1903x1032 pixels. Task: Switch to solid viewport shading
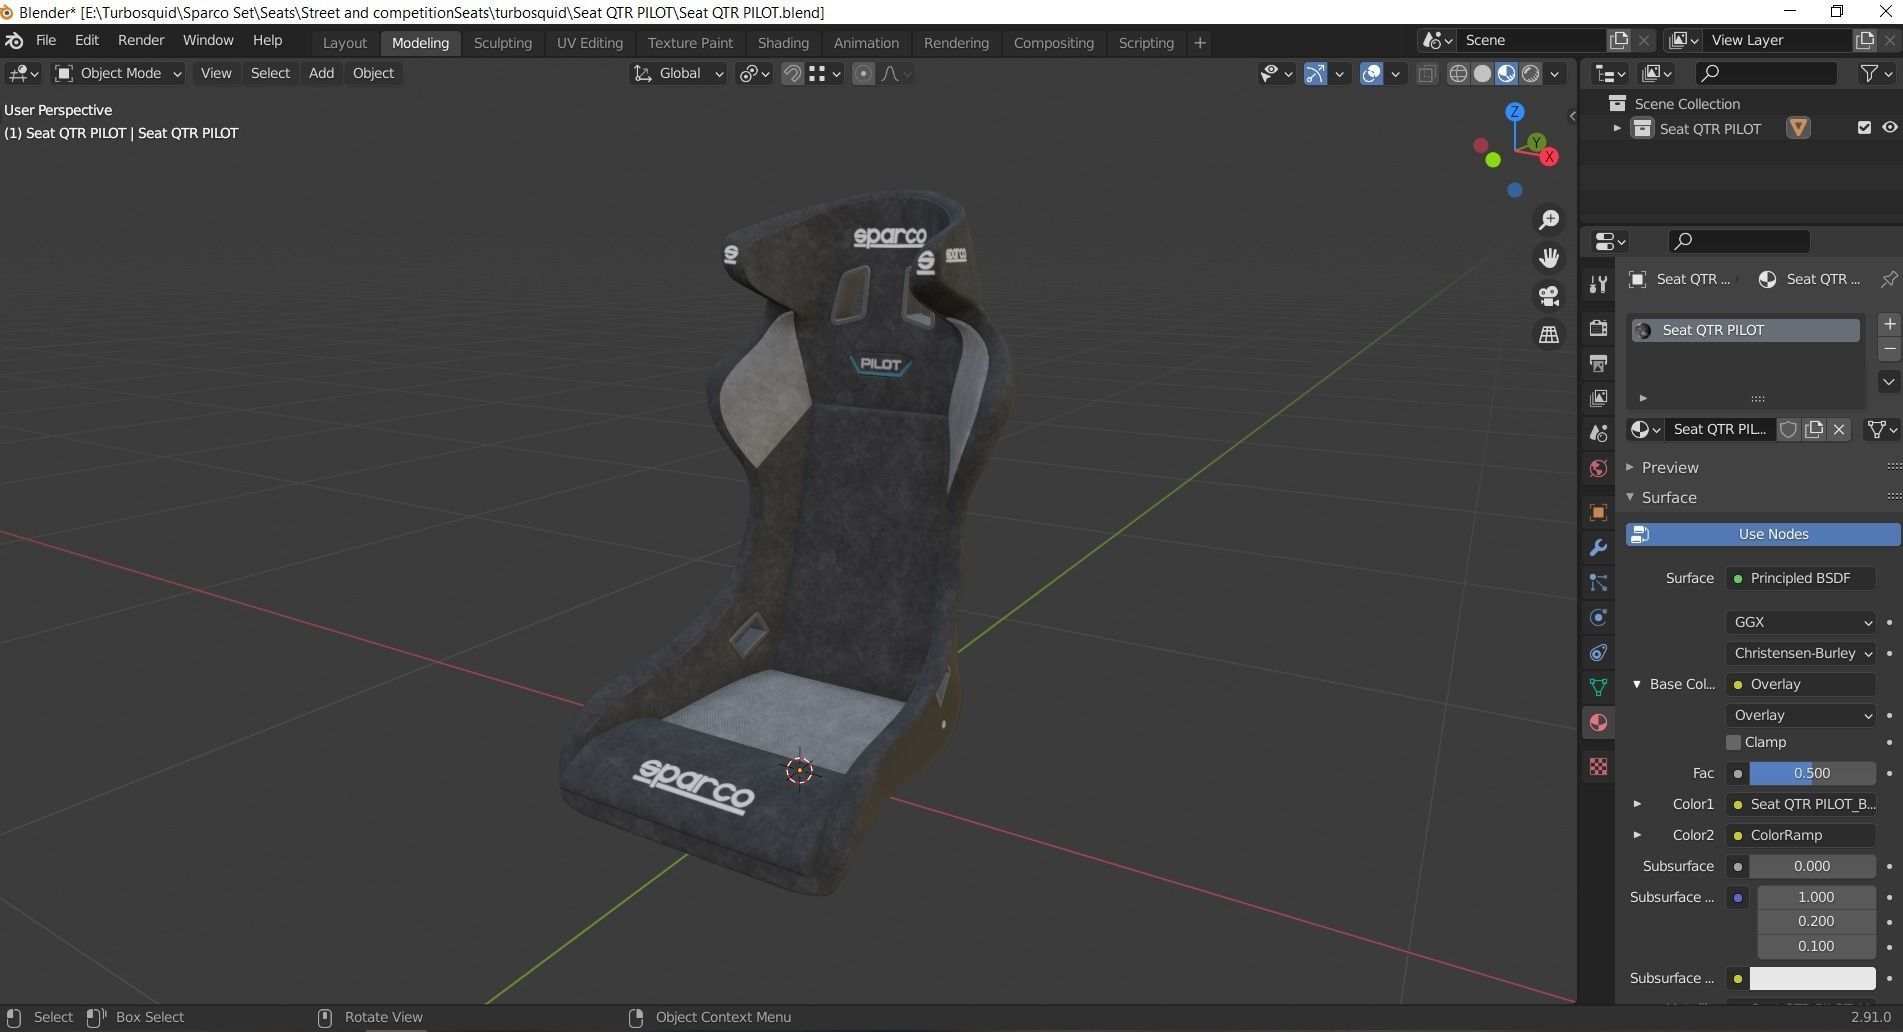(1482, 73)
